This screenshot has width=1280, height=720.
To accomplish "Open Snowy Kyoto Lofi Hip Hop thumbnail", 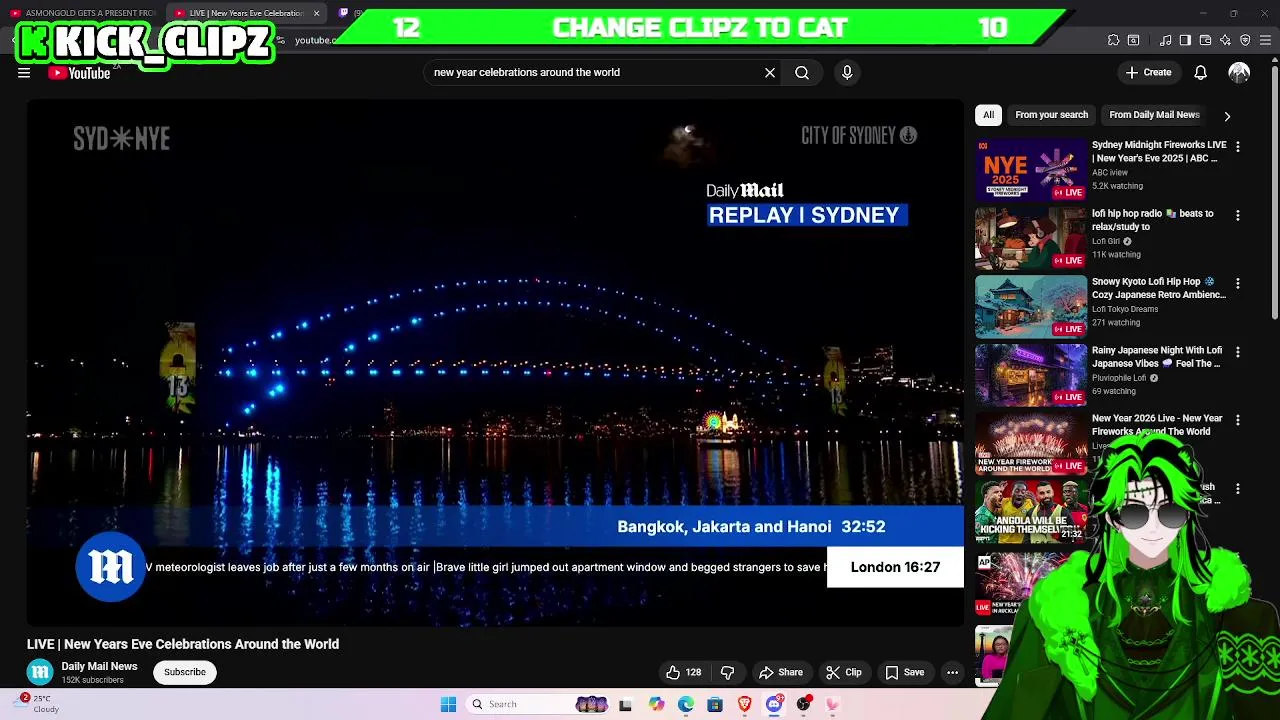I will coord(1031,307).
